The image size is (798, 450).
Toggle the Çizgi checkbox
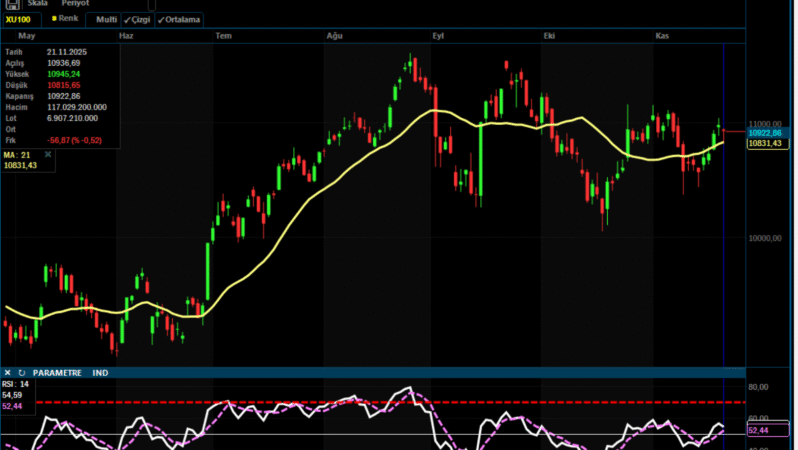tap(136, 19)
